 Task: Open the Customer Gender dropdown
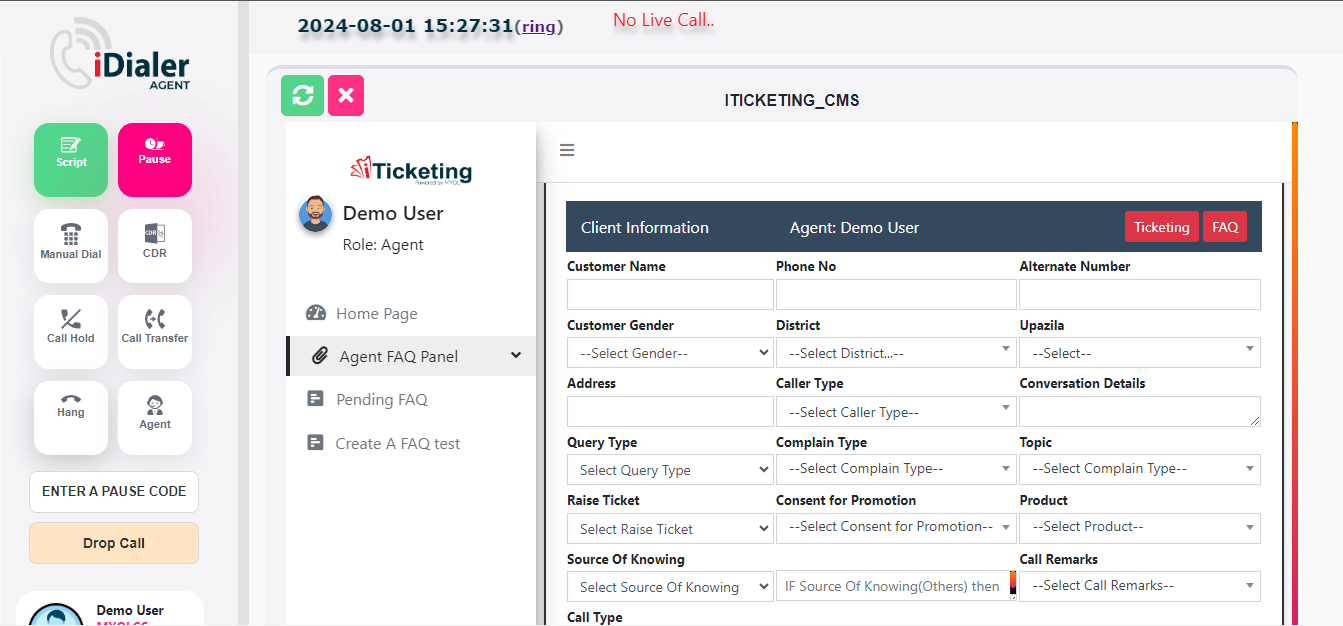pyautogui.click(x=670, y=353)
